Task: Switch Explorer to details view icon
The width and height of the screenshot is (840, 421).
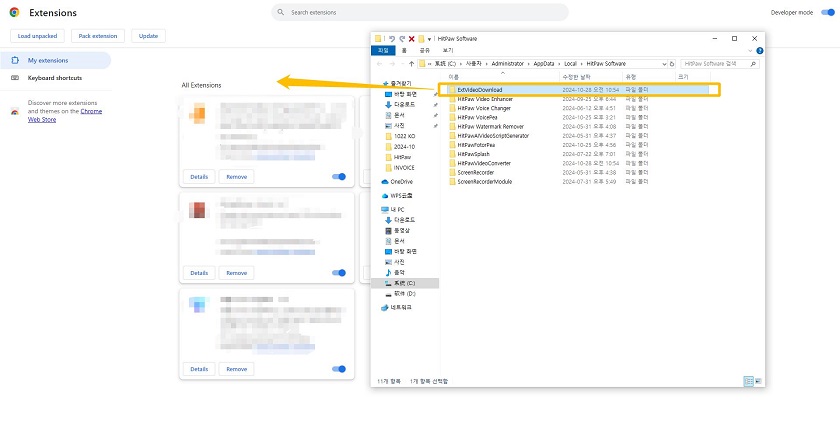Action: (749, 381)
